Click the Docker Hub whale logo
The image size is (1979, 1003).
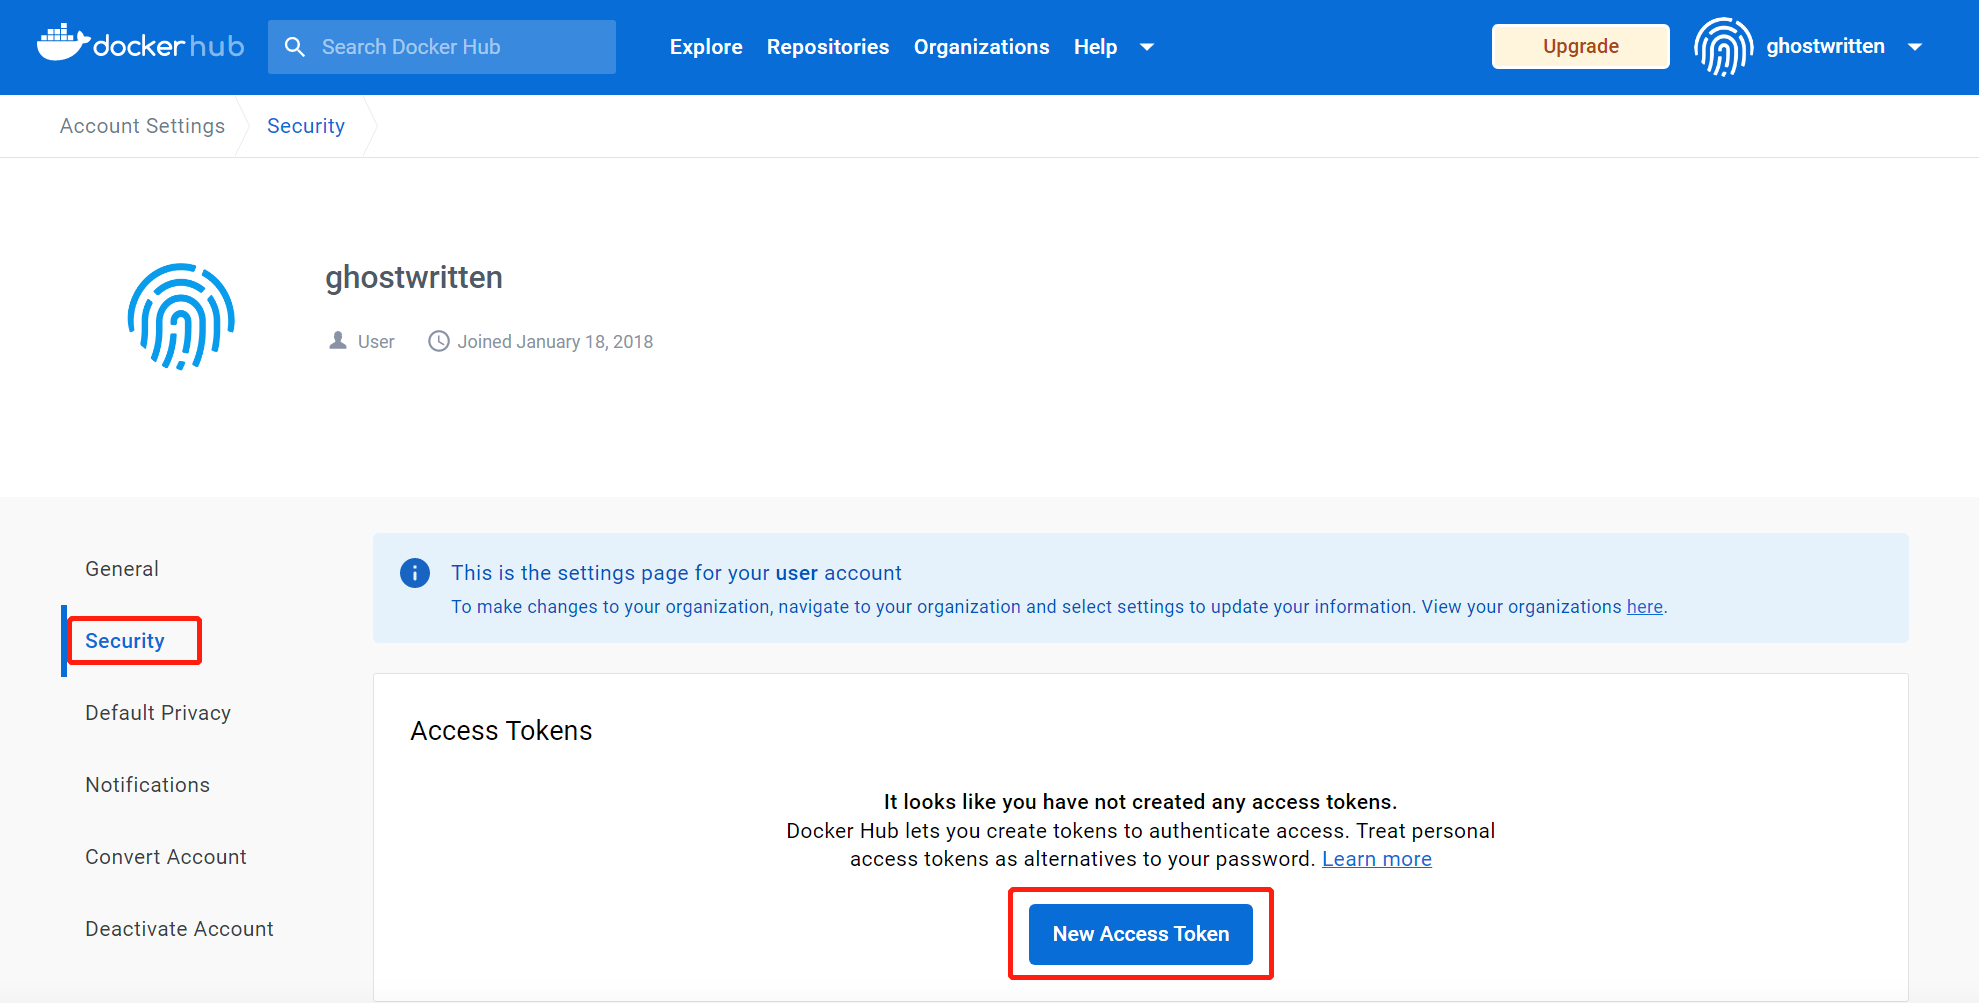click(x=140, y=44)
